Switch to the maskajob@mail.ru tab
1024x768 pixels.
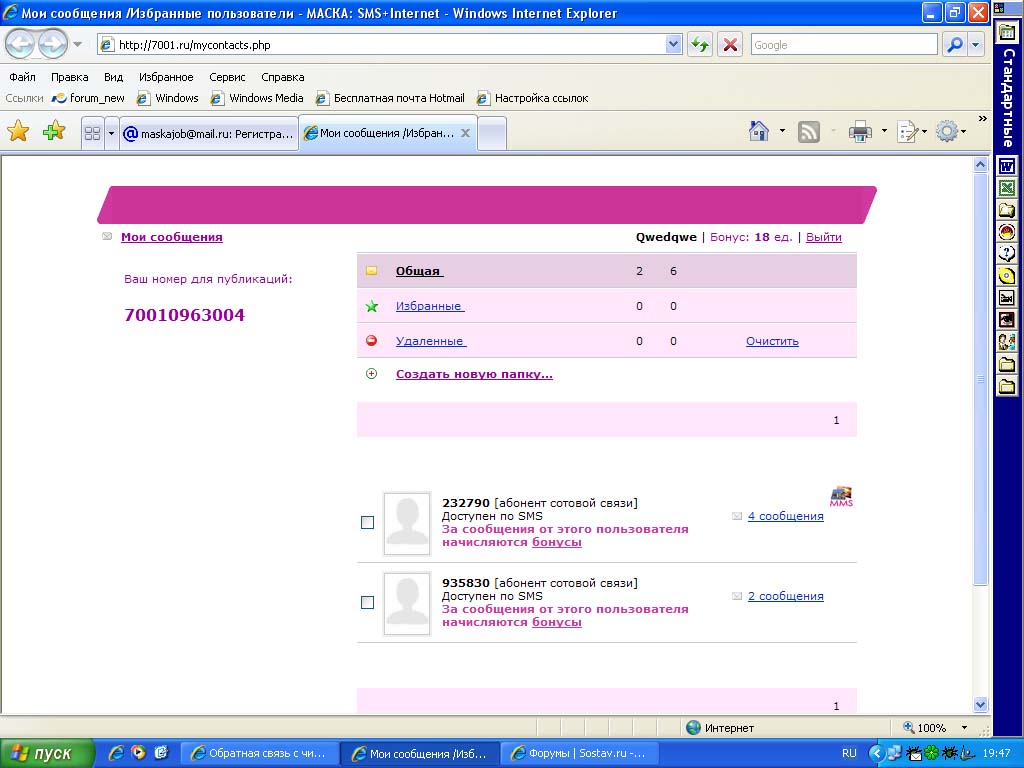coord(208,133)
